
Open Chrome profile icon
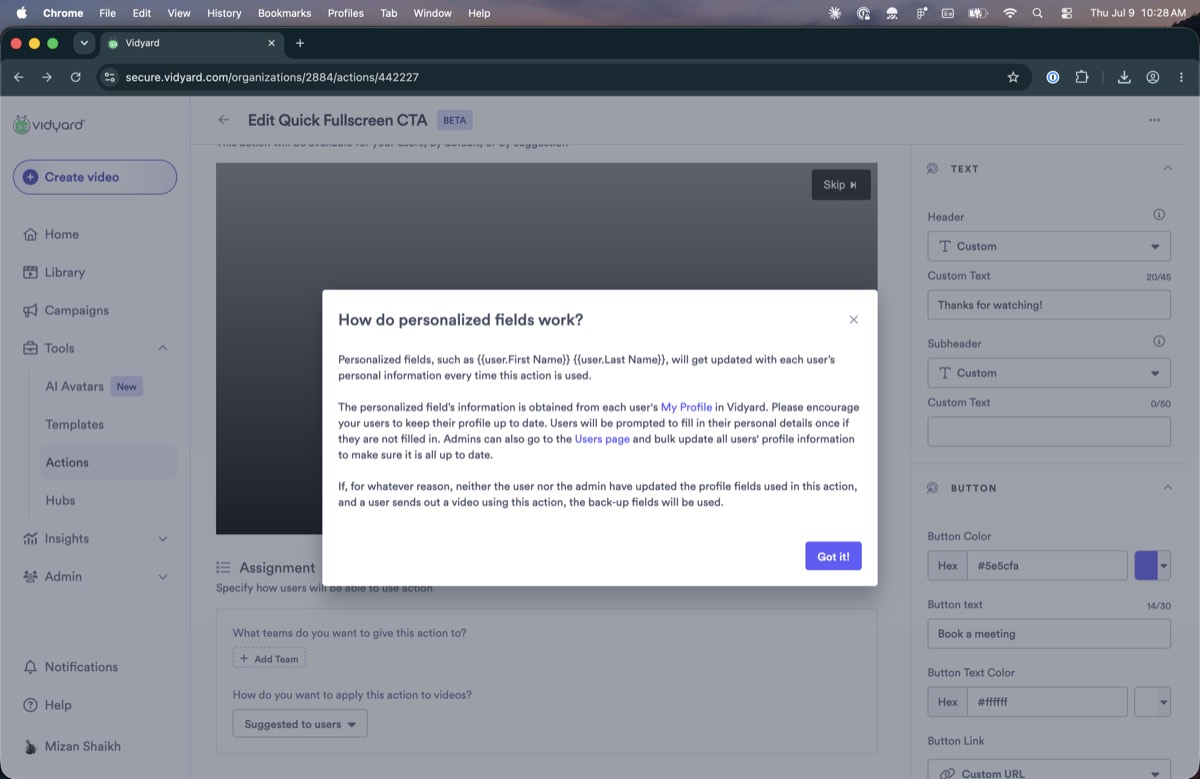[1153, 77]
